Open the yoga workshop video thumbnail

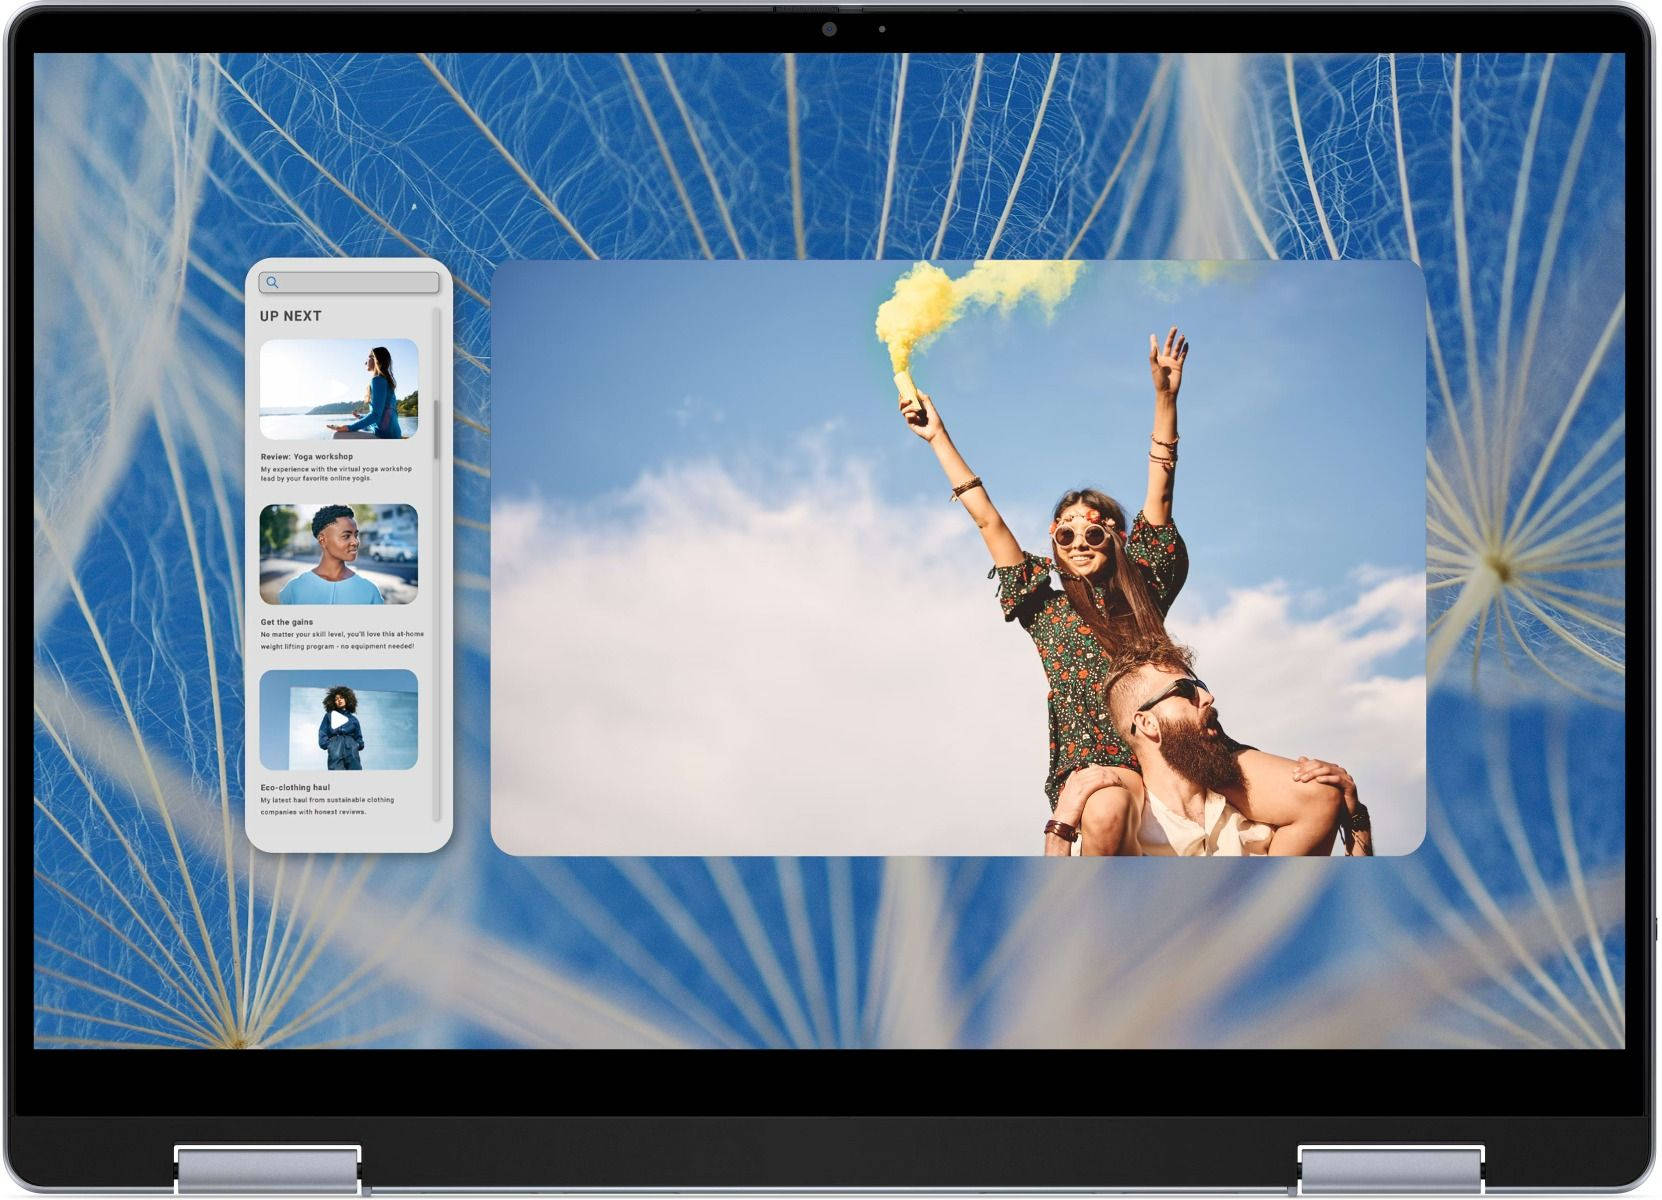pyautogui.click(x=339, y=389)
